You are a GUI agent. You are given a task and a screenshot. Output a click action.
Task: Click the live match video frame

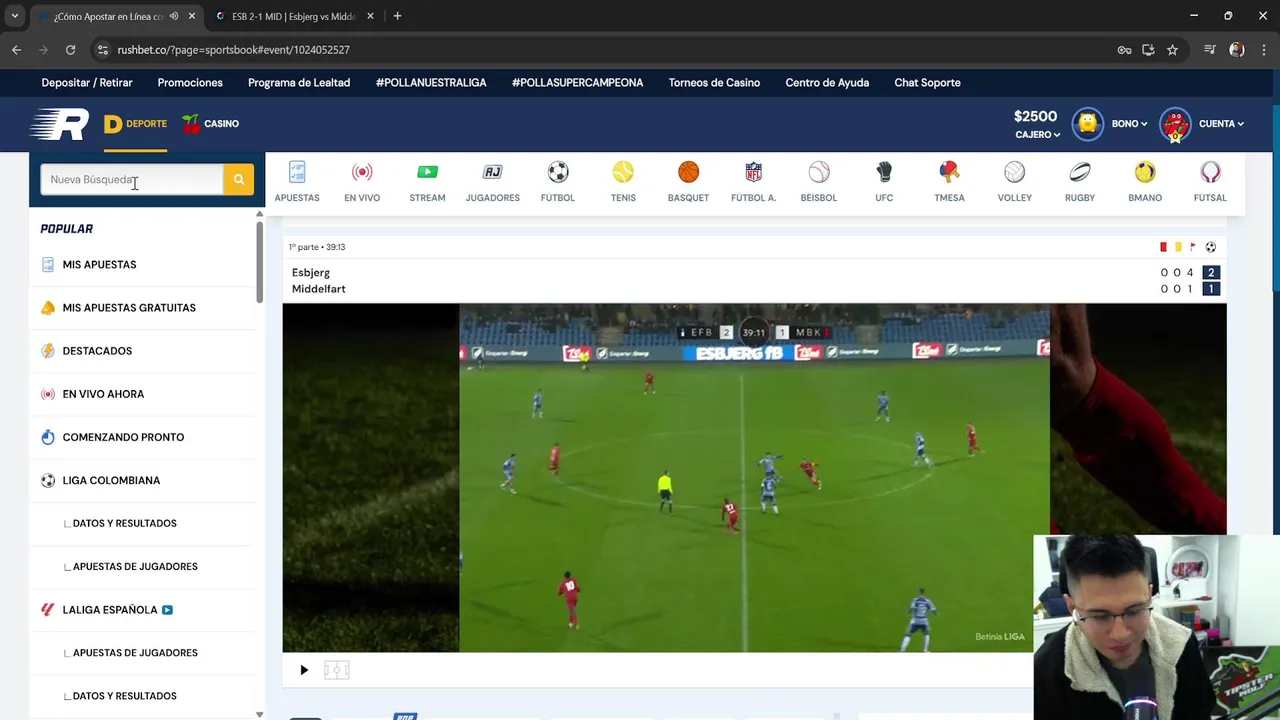(754, 478)
